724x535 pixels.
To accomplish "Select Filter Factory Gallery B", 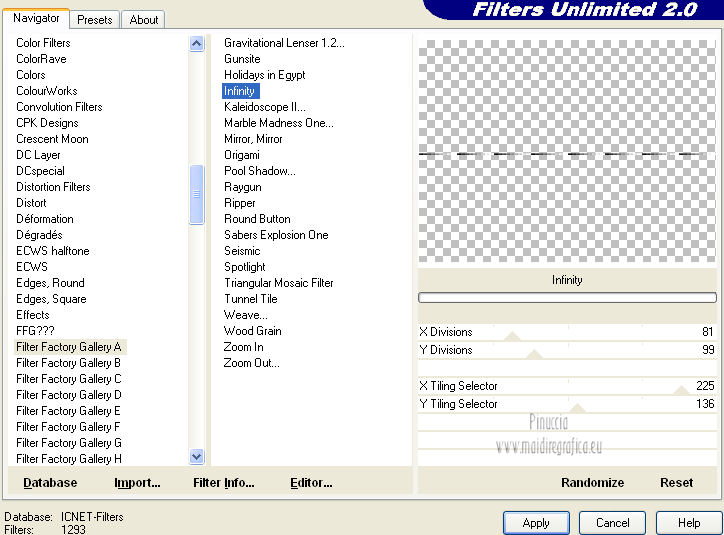I will (68, 363).
